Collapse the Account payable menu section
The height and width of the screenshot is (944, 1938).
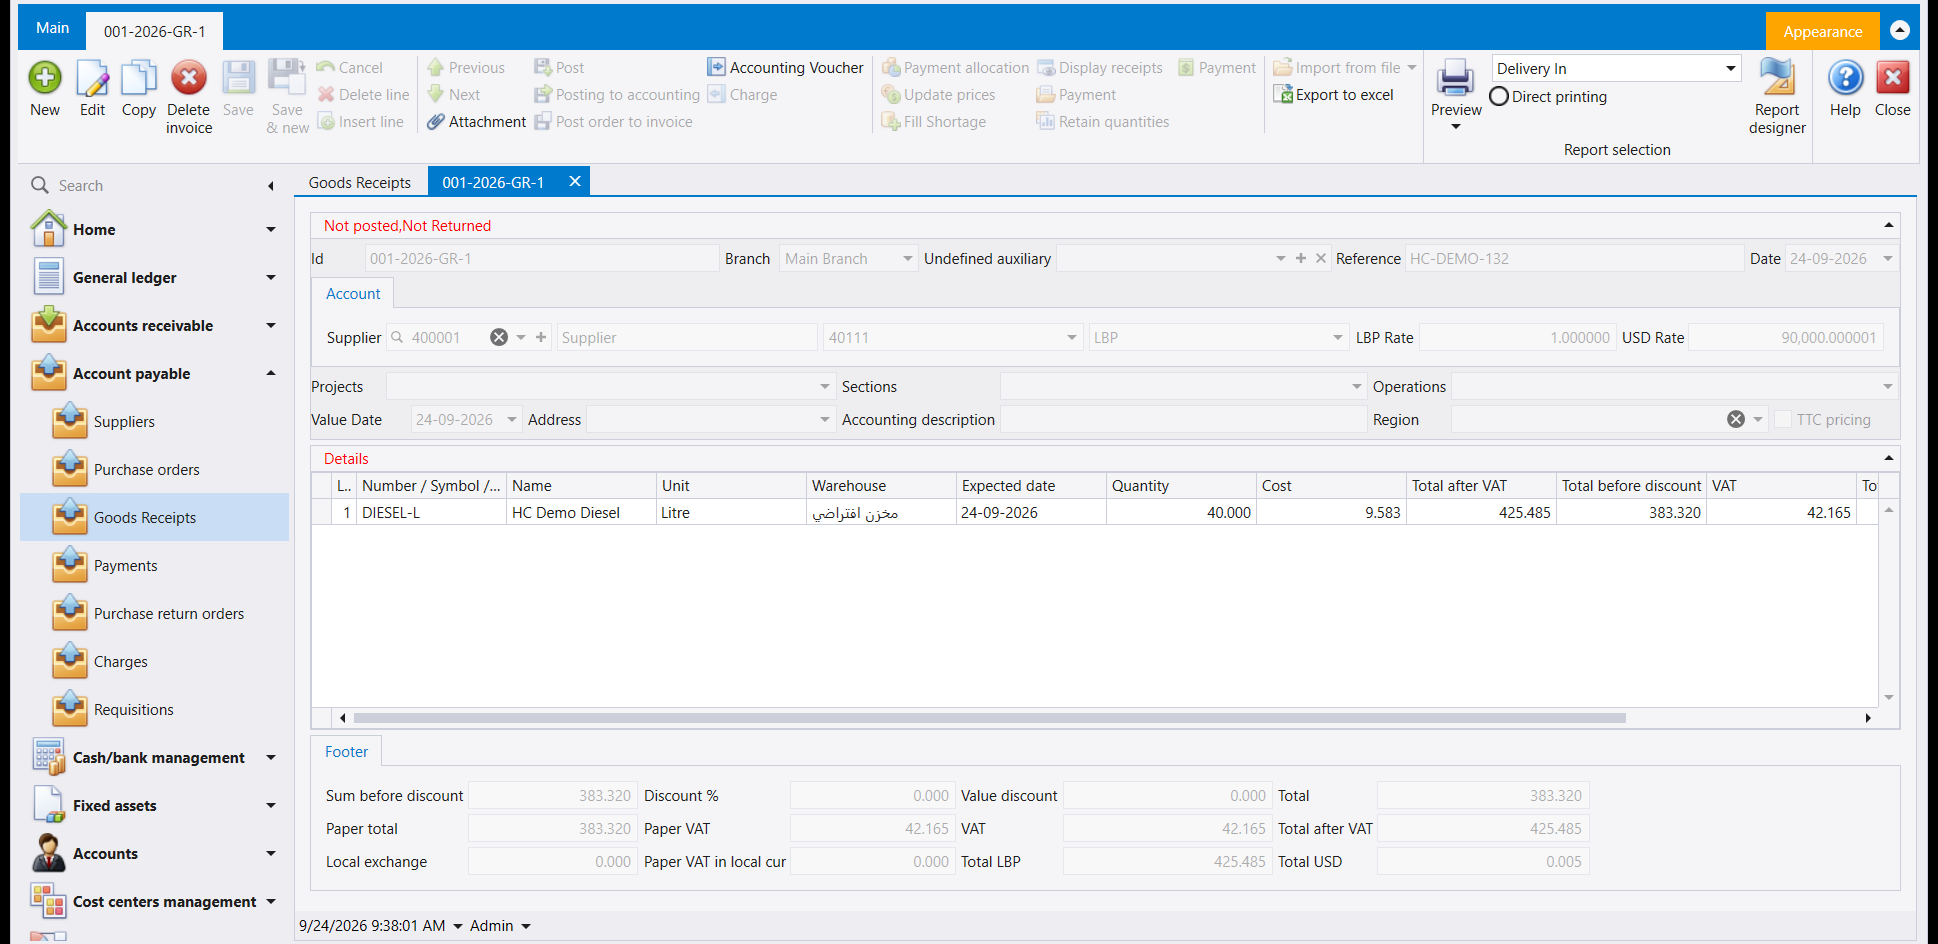coord(271,374)
